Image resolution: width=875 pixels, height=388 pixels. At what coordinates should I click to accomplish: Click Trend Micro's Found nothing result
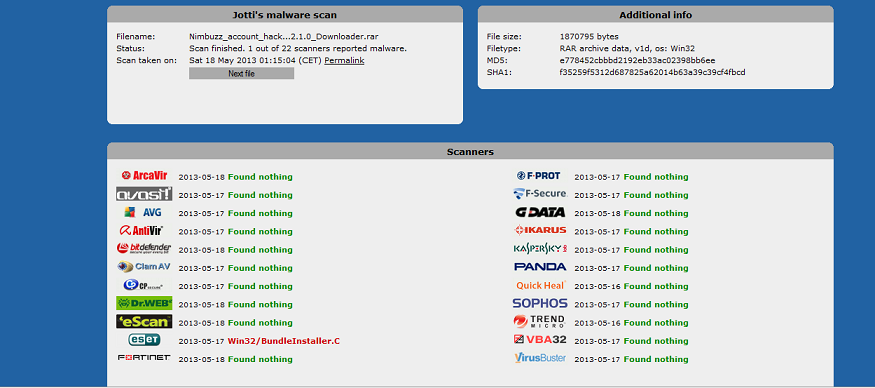click(x=656, y=323)
